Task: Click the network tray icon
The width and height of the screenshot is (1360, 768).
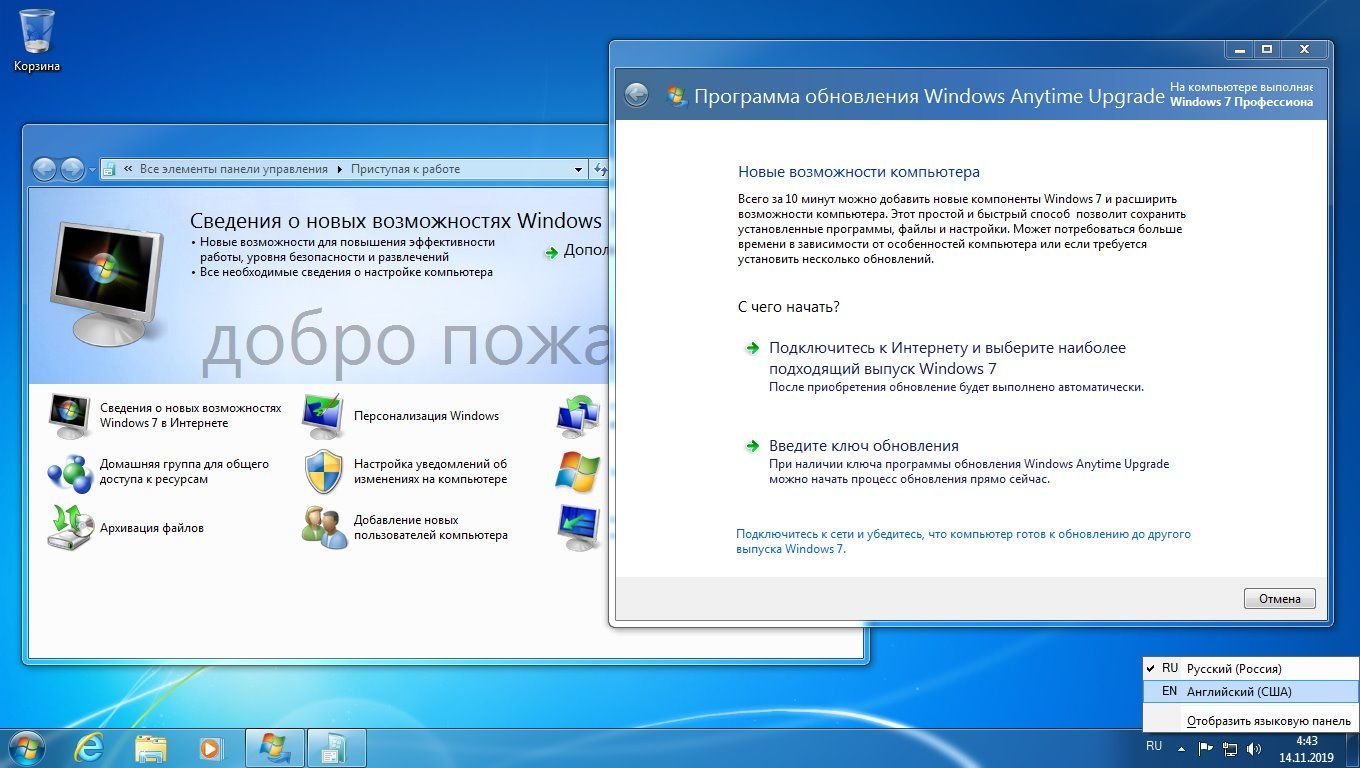Action: (x=1231, y=748)
